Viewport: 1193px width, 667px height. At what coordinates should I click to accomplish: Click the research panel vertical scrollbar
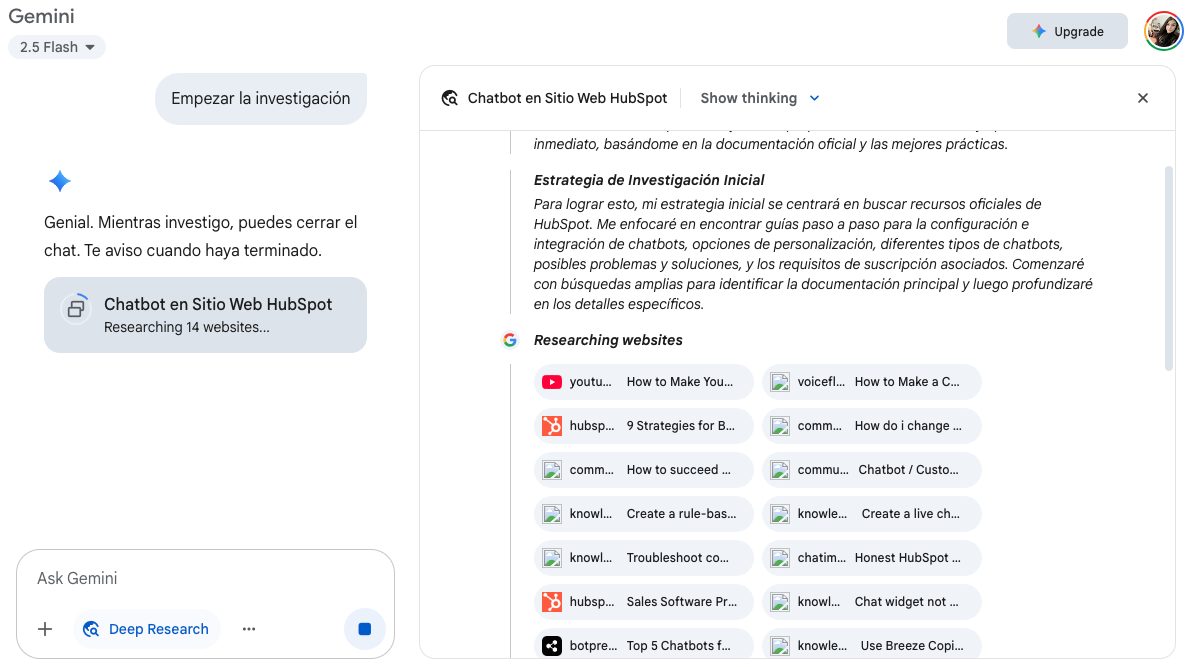coord(1169,268)
